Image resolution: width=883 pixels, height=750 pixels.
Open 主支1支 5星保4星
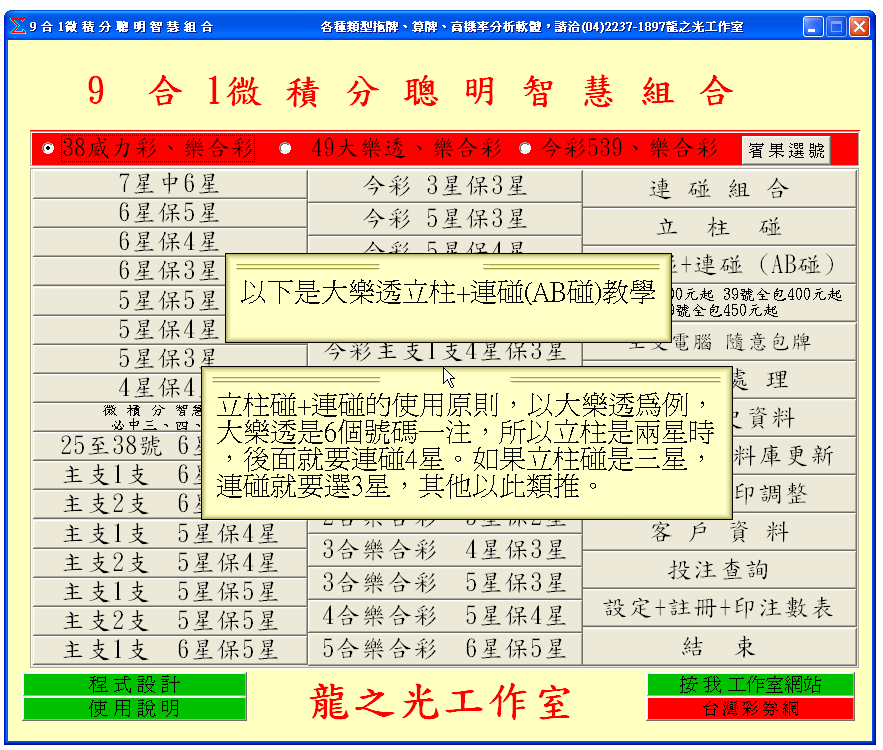(169, 534)
